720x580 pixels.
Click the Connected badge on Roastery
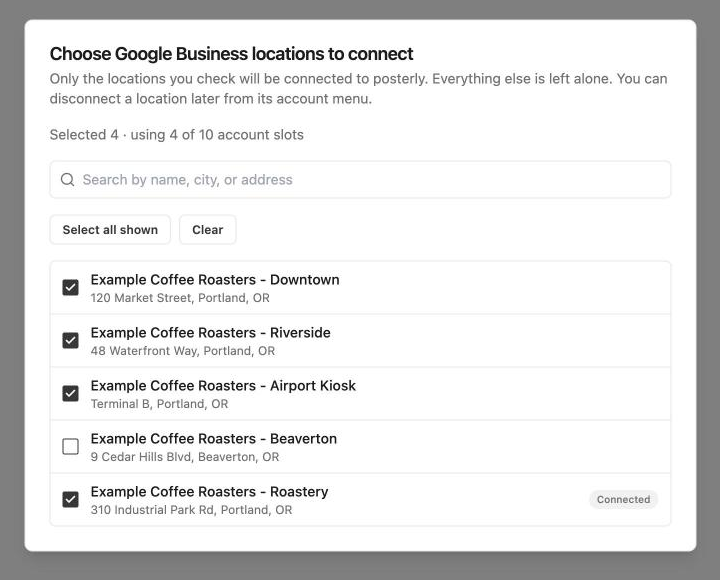pyautogui.click(x=623, y=500)
